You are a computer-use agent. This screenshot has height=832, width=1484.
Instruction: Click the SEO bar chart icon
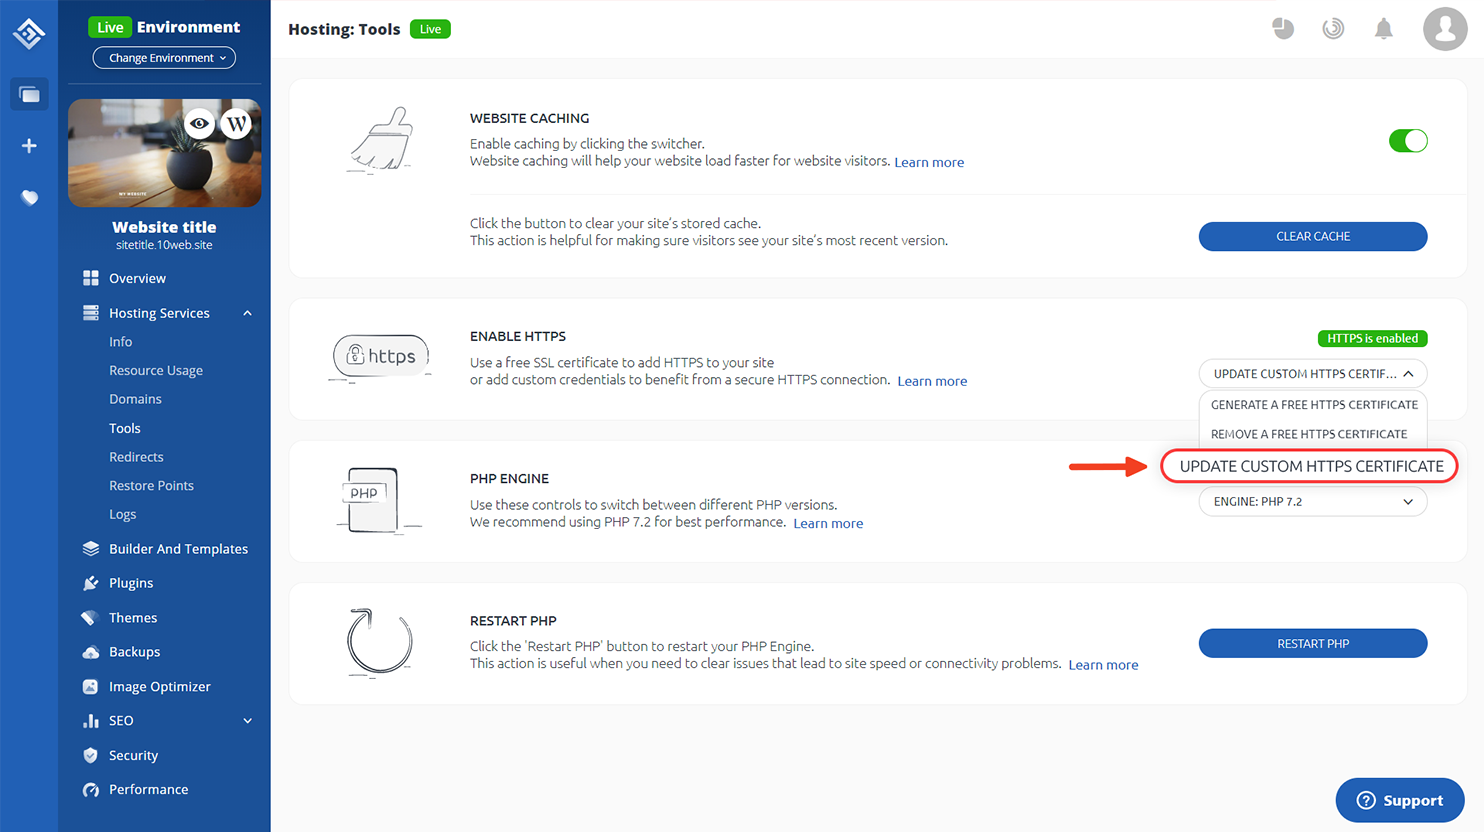[x=91, y=721]
